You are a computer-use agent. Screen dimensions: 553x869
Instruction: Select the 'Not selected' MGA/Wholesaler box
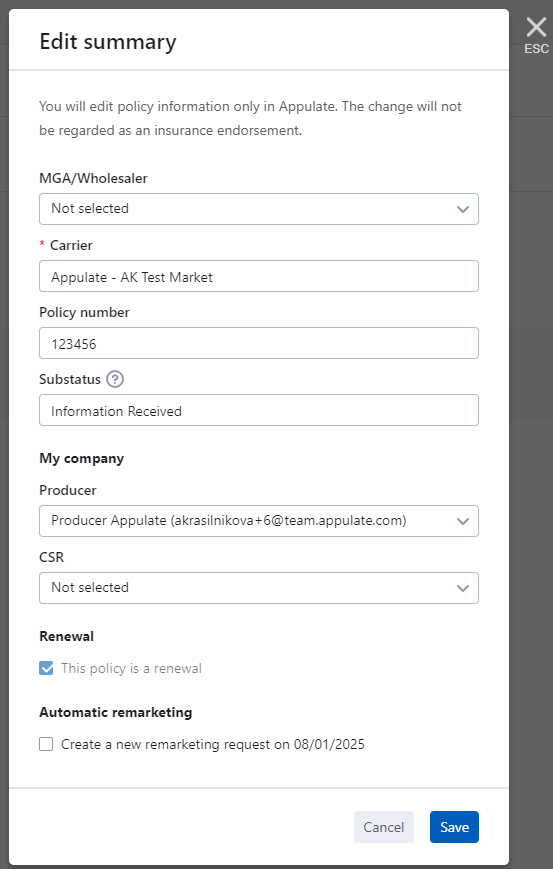pos(259,209)
